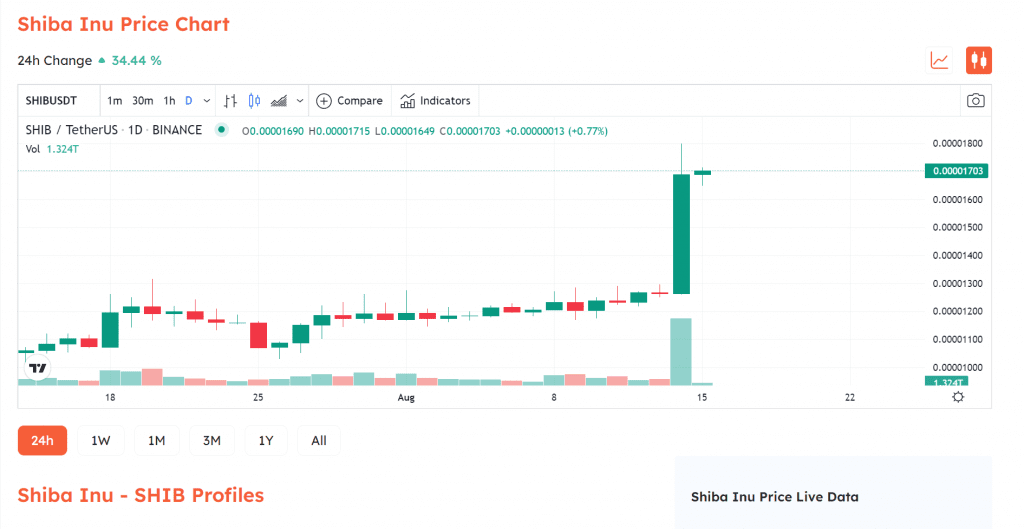This screenshot has height=529, width=1024.
Task: Select the 24h range tab
Action: [x=42, y=440]
